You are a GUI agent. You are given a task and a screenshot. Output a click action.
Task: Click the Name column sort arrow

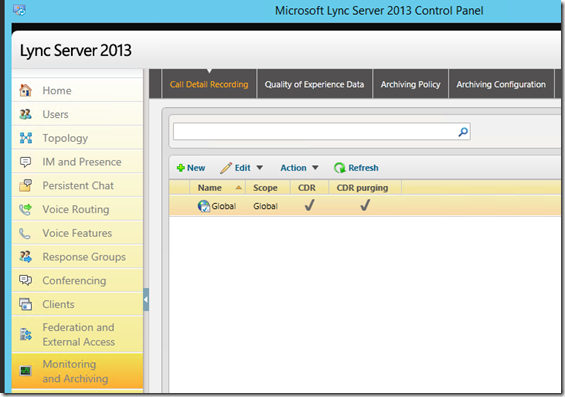click(238, 187)
